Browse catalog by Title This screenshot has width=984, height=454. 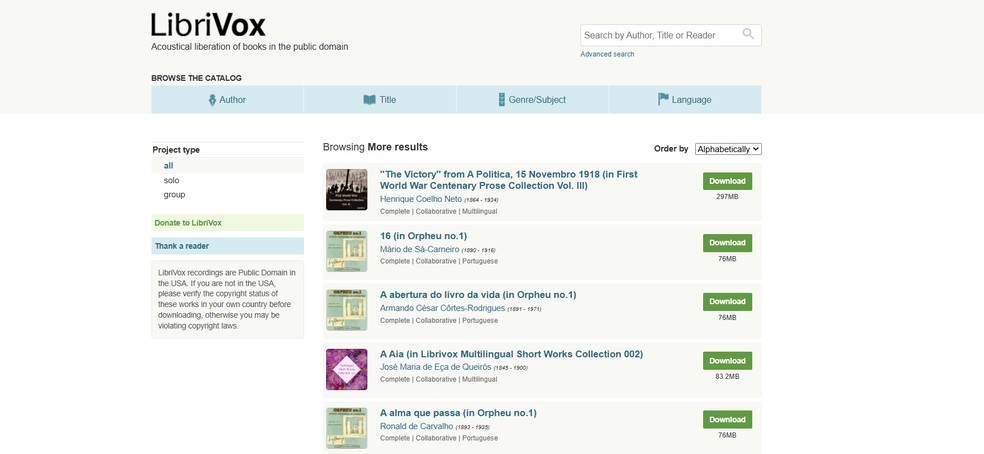point(380,100)
